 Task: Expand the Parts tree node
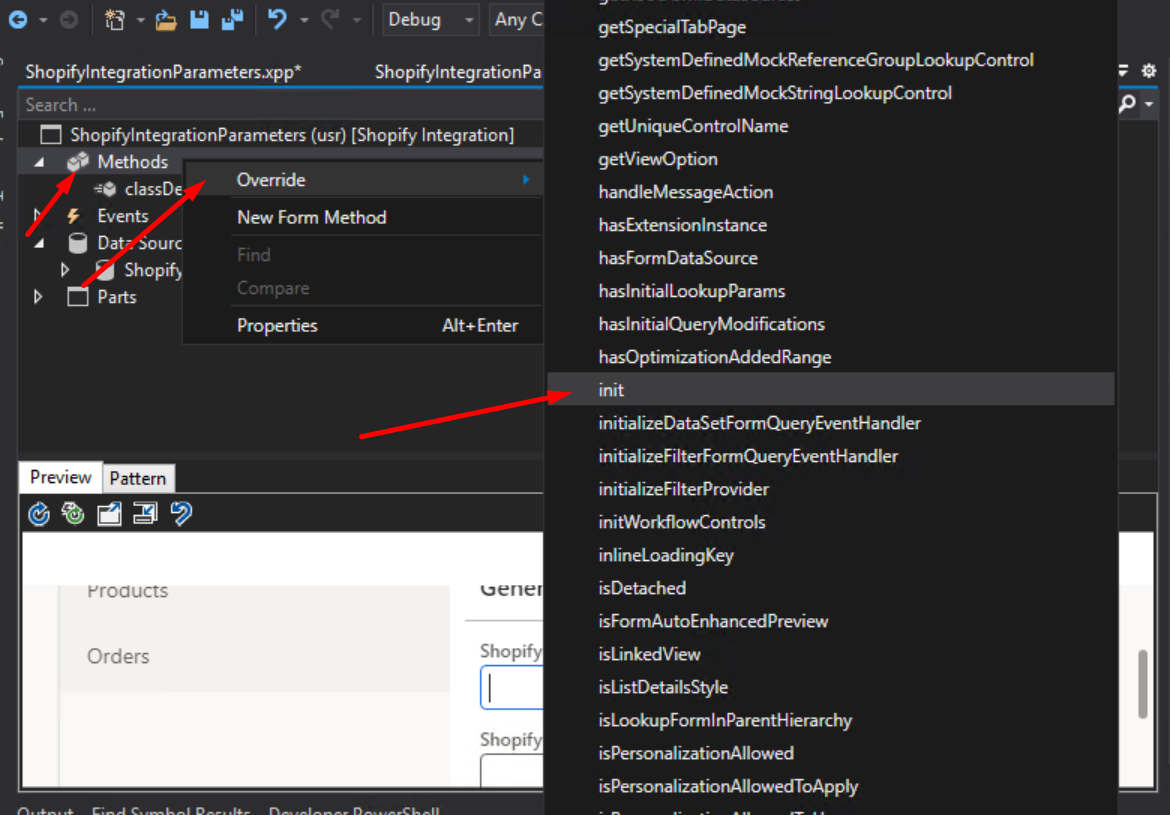click(39, 297)
